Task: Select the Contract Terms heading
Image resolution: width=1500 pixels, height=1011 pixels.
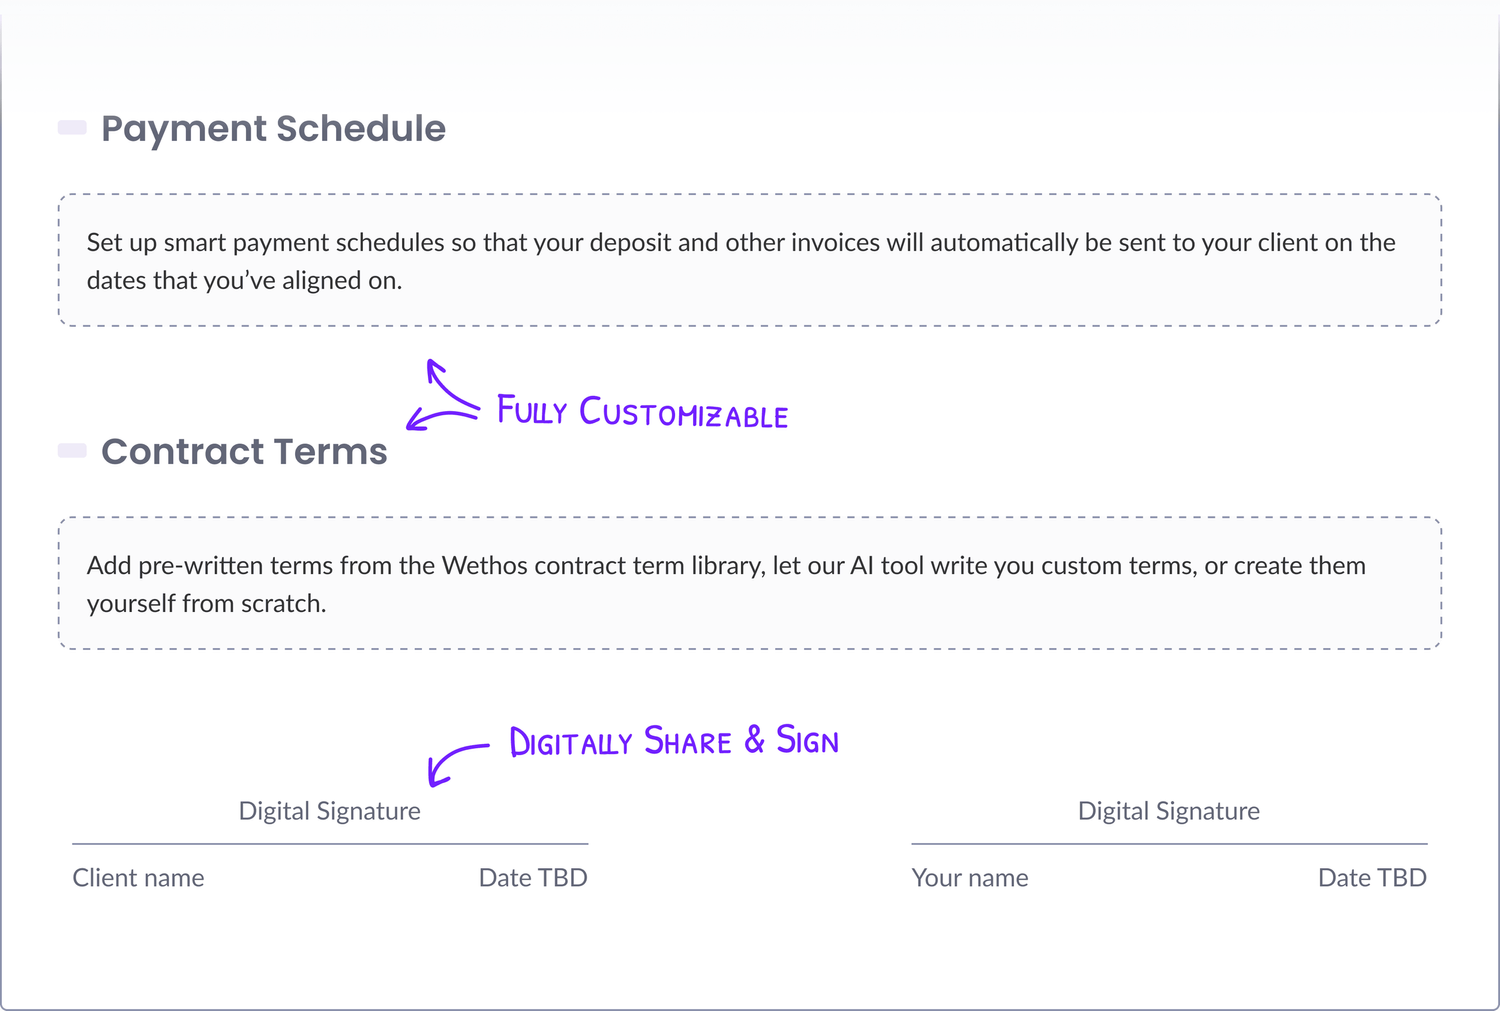Action: tap(244, 452)
